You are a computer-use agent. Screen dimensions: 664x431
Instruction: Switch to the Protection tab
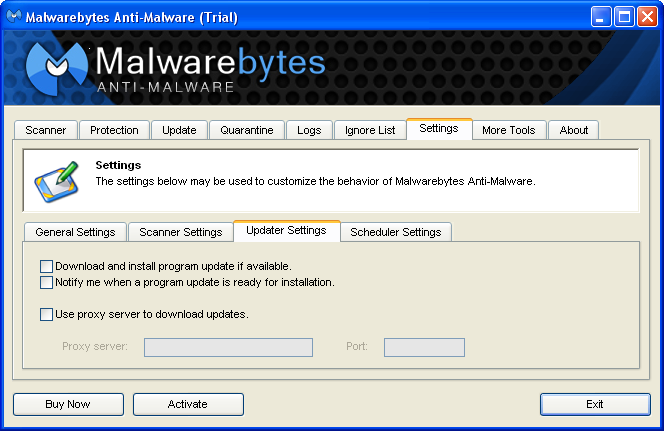[114, 130]
